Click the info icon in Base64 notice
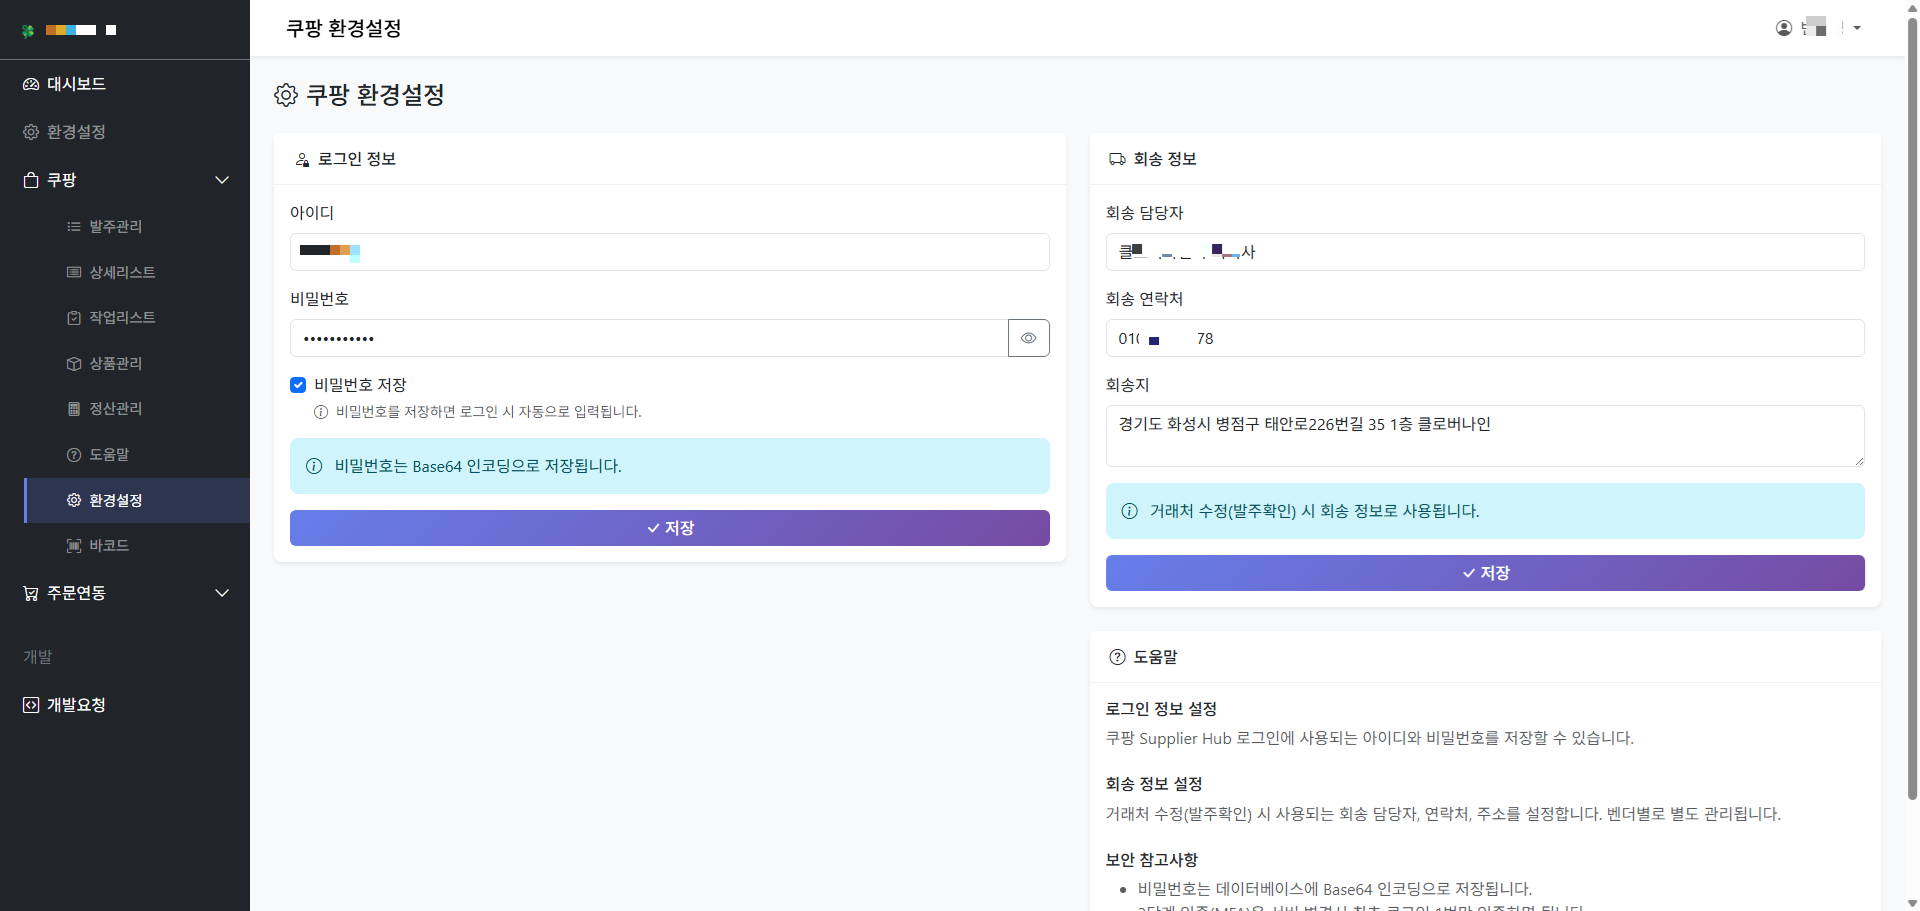 314,466
